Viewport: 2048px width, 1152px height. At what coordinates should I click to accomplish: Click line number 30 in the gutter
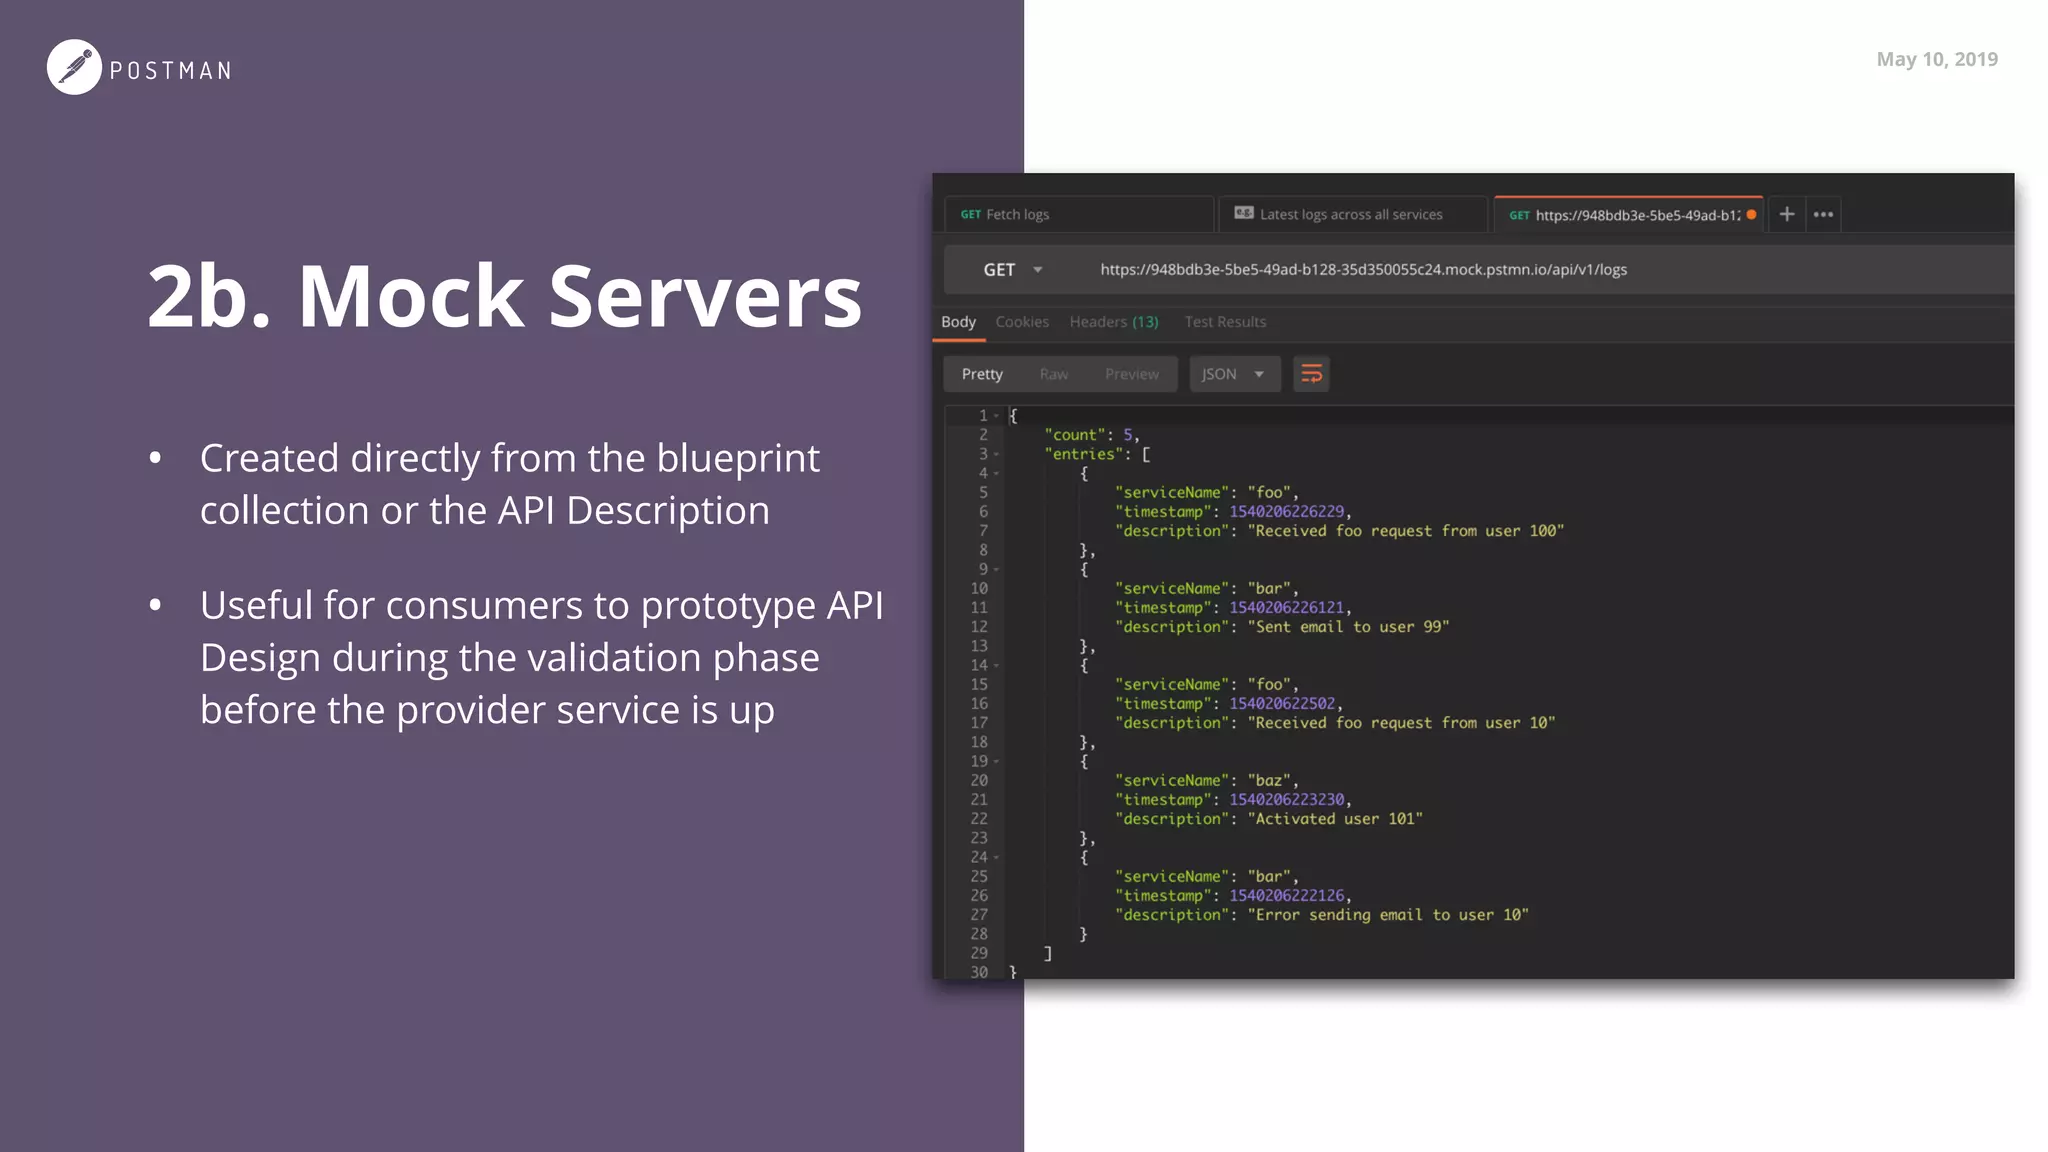(x=979, y=972)
